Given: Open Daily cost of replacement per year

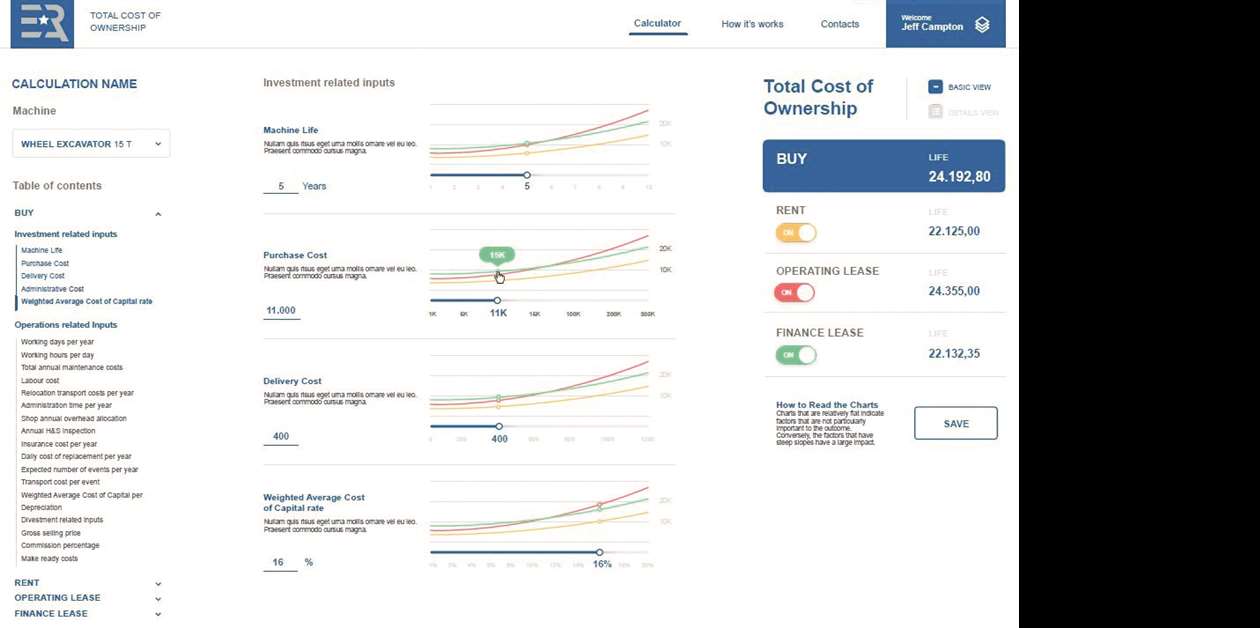Looking at the screenshot, I should click(x=76, y=456).
